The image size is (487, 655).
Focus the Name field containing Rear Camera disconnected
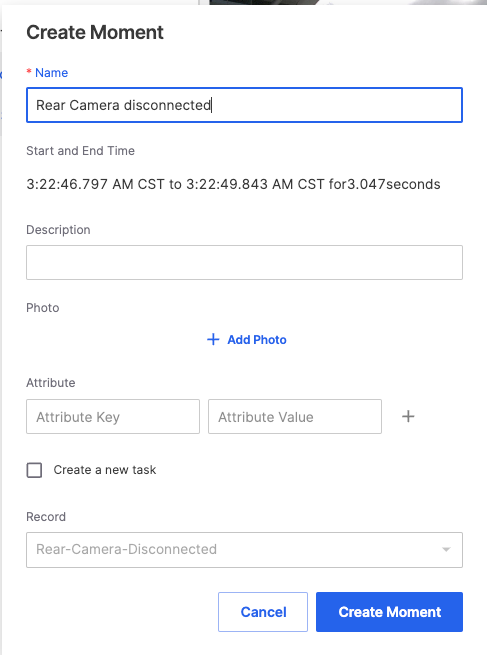pyautogui.click(x=244, y=105)
